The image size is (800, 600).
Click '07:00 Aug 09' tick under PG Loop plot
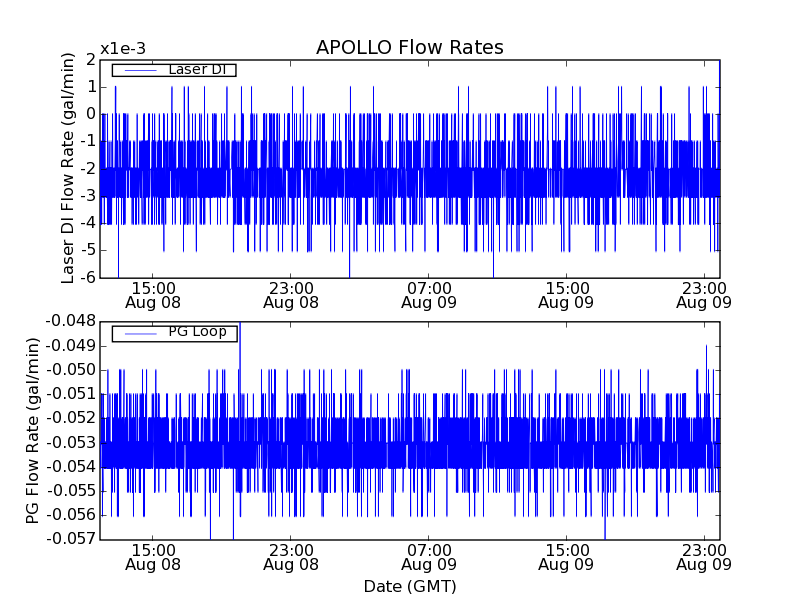[429, 558]
